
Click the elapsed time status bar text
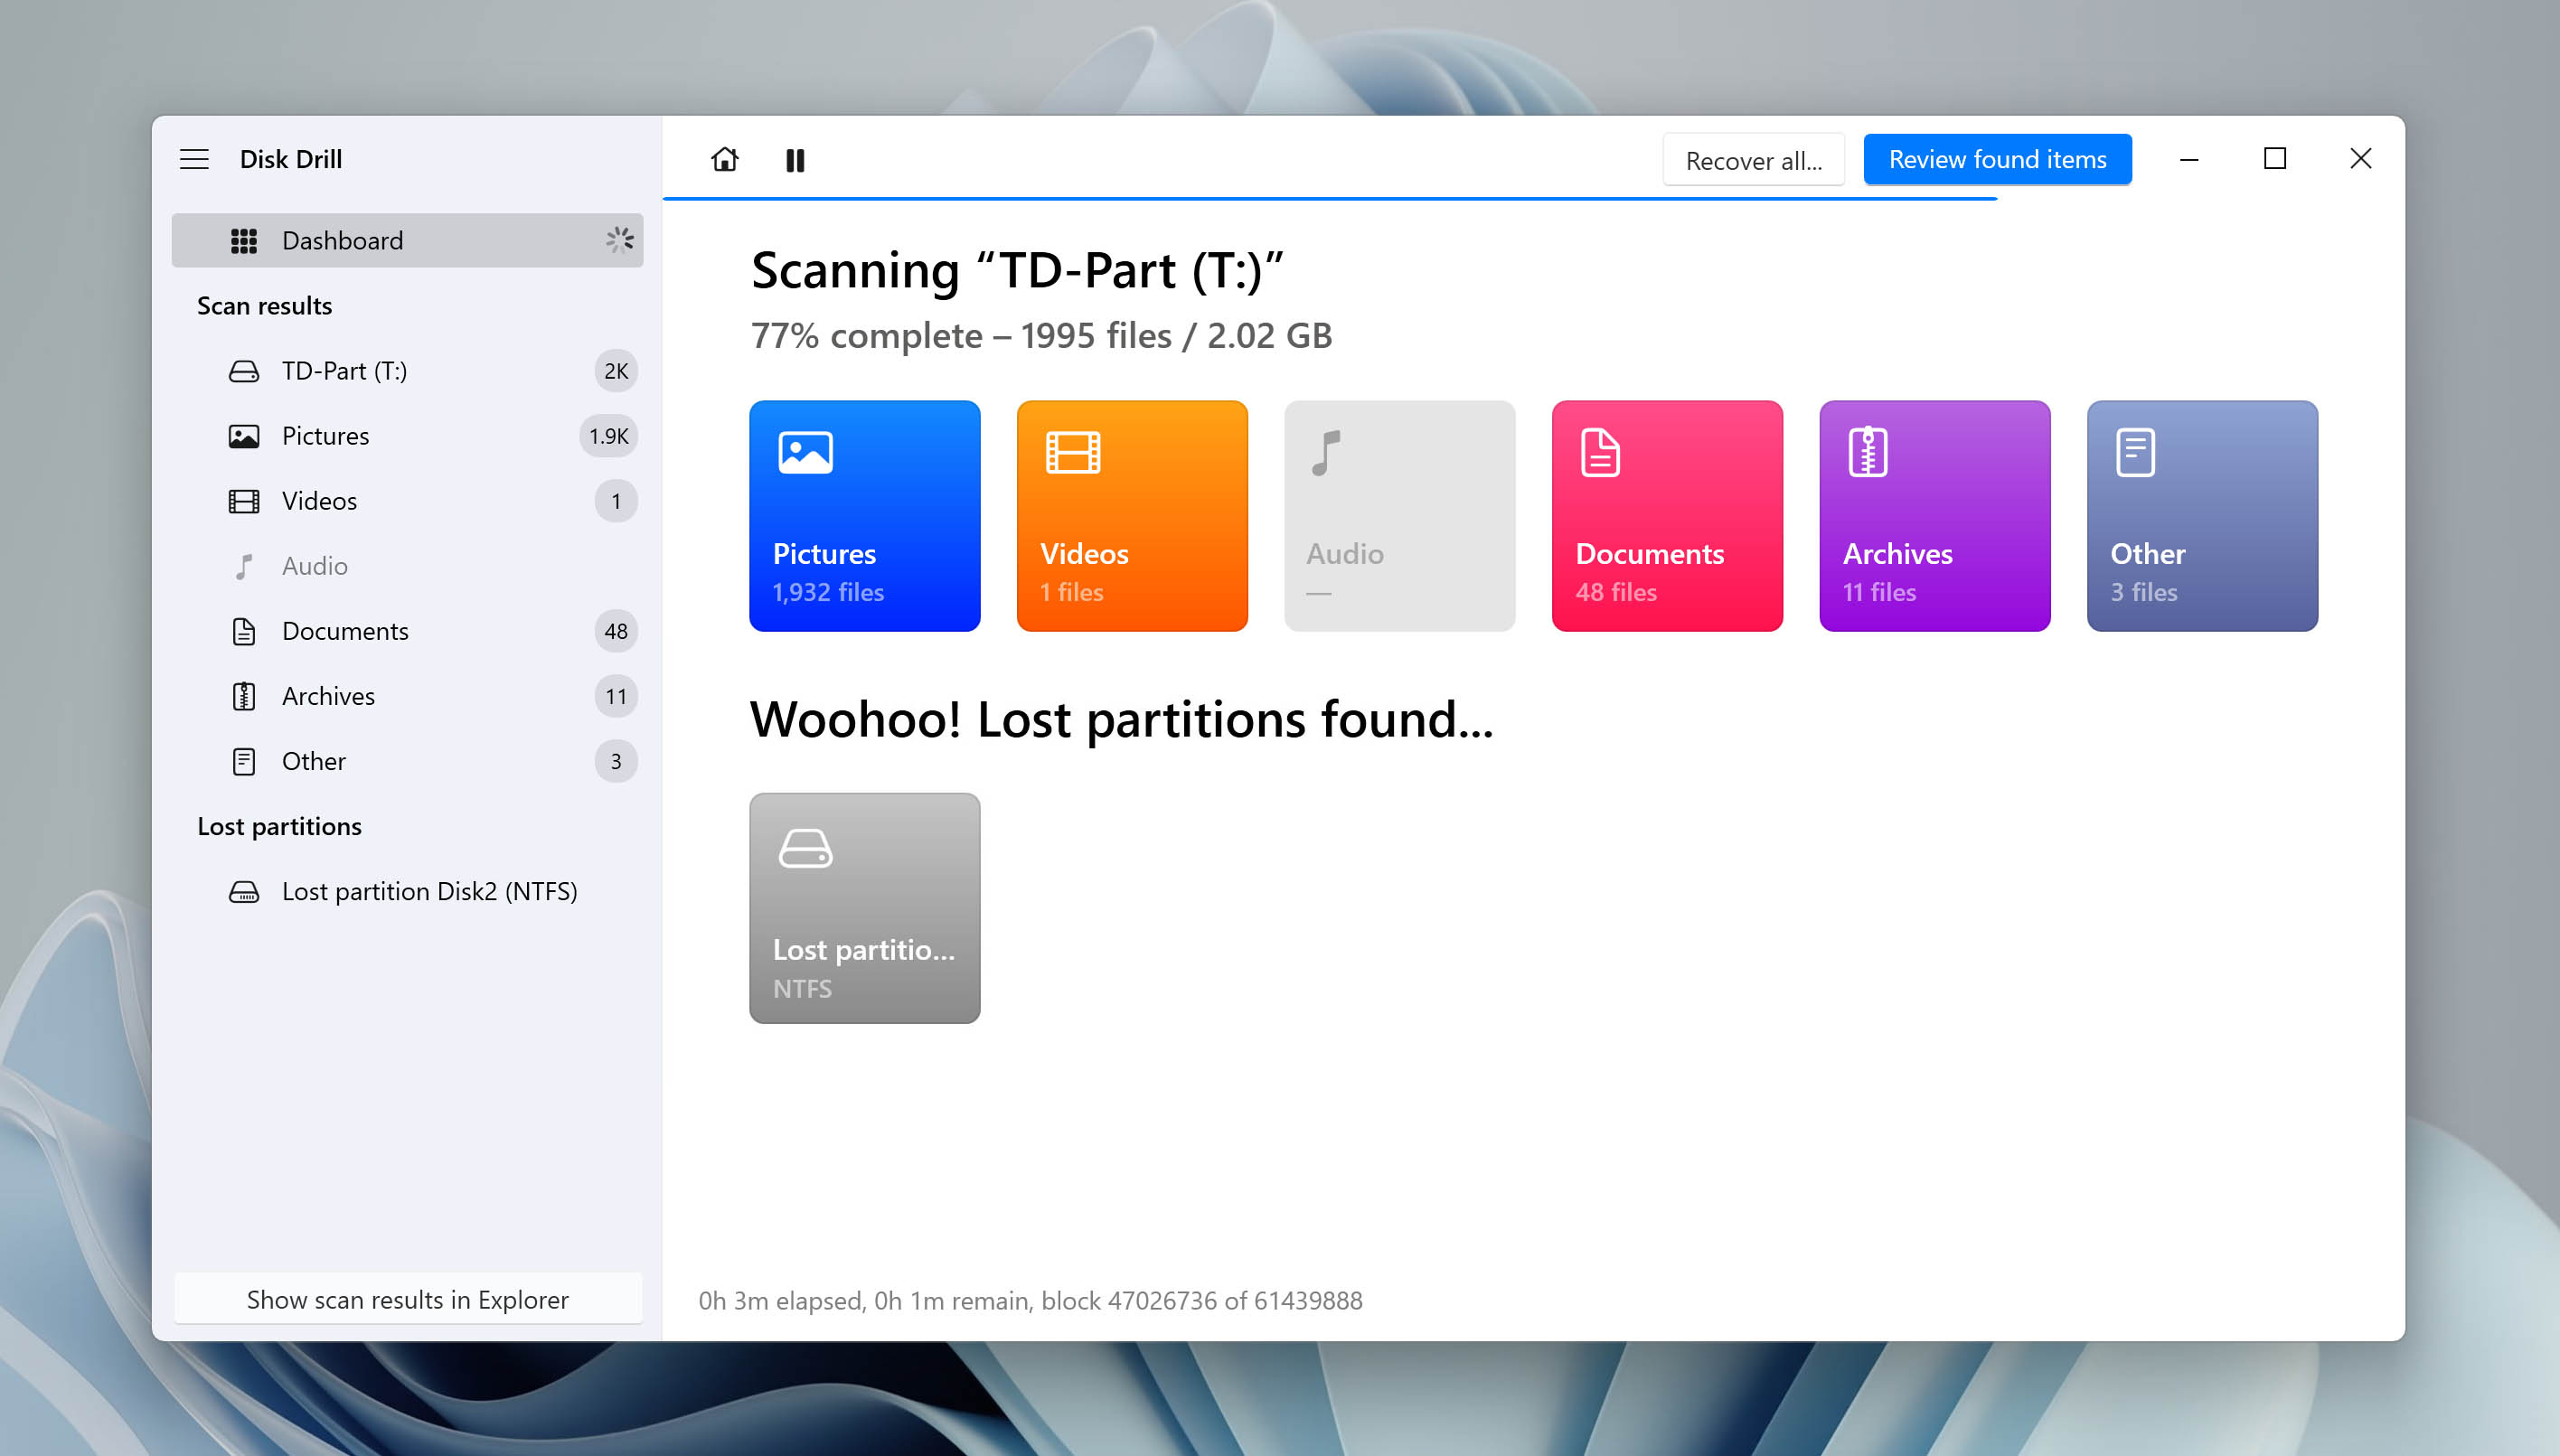1030,1300
